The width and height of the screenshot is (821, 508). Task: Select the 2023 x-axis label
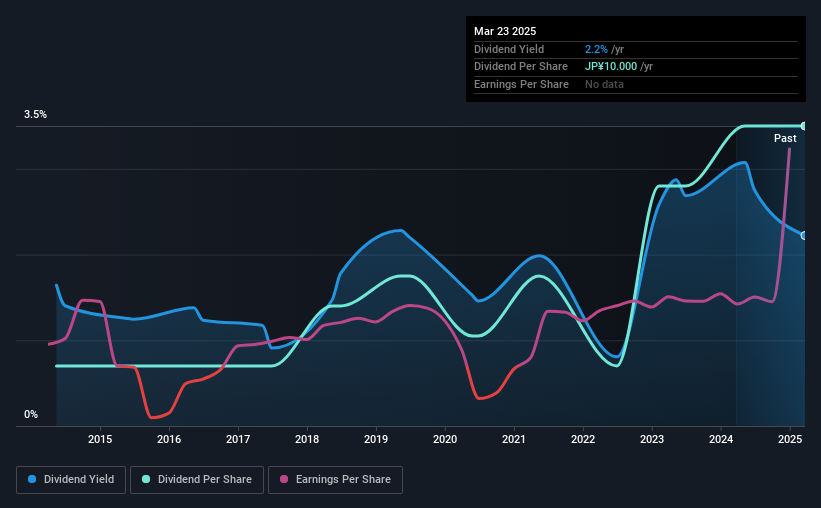tap(652, 439)
